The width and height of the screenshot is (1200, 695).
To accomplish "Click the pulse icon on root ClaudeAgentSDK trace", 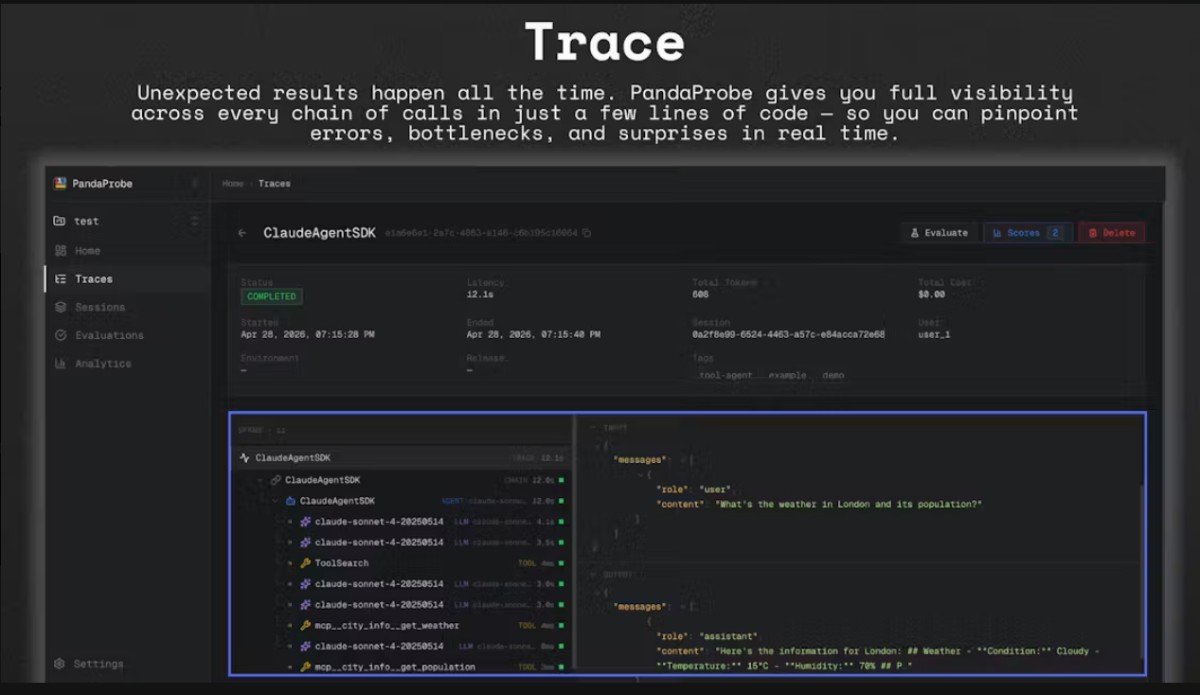I will pos(245,458).
